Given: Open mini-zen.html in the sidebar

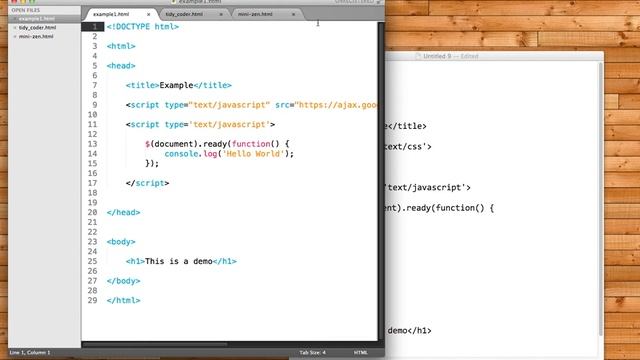Looking at the screenshot, I should click(36, 37).
